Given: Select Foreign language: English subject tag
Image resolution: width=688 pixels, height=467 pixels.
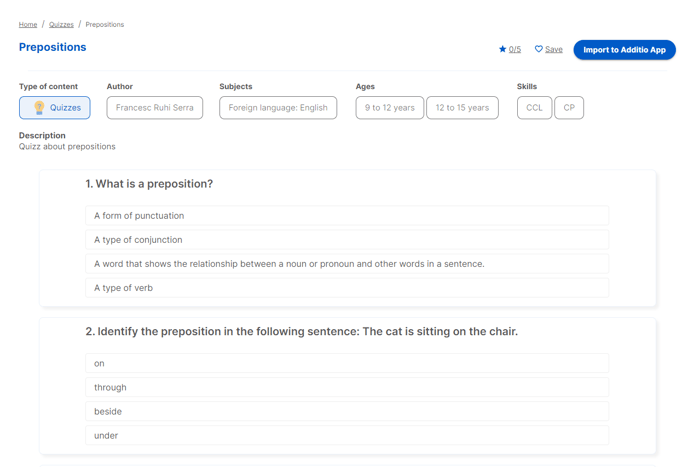Looking at the screenshot, I should point(278,108).
